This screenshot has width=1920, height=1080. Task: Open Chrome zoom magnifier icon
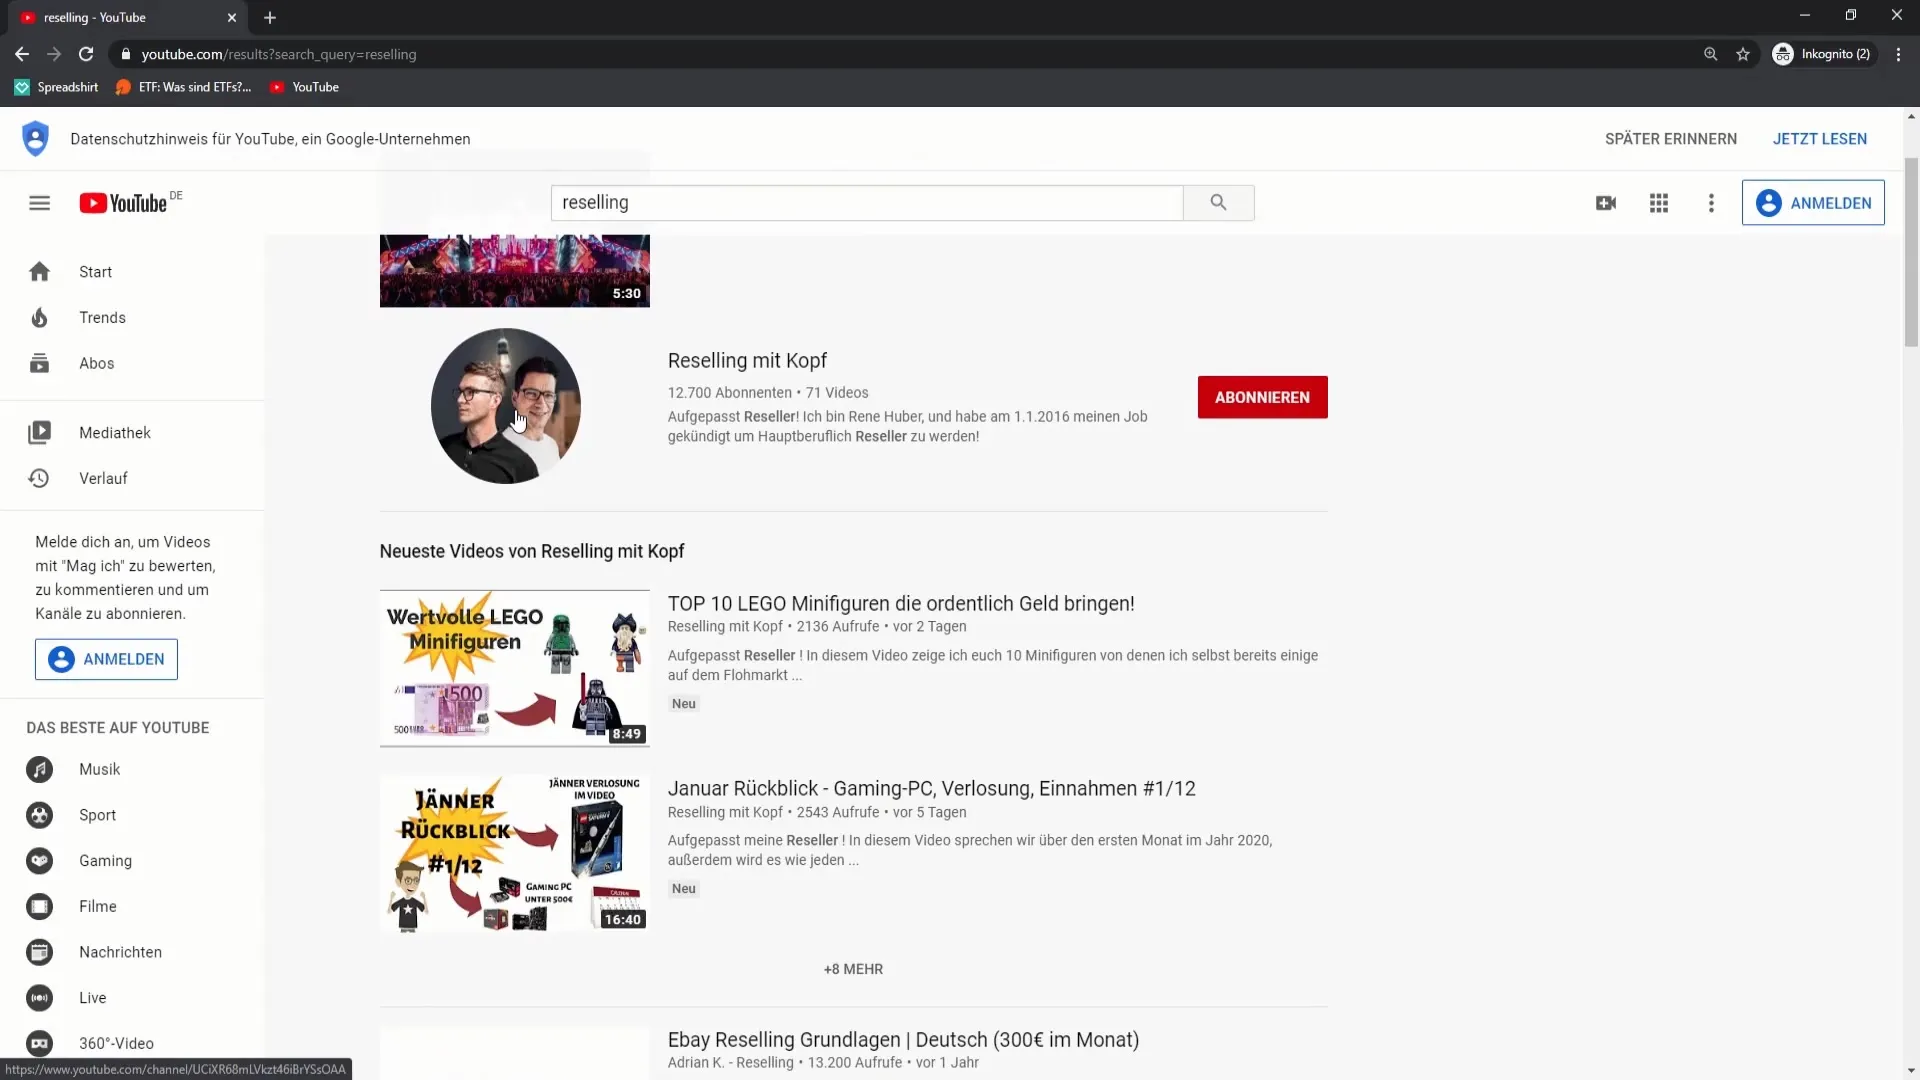pos(1710,54)
